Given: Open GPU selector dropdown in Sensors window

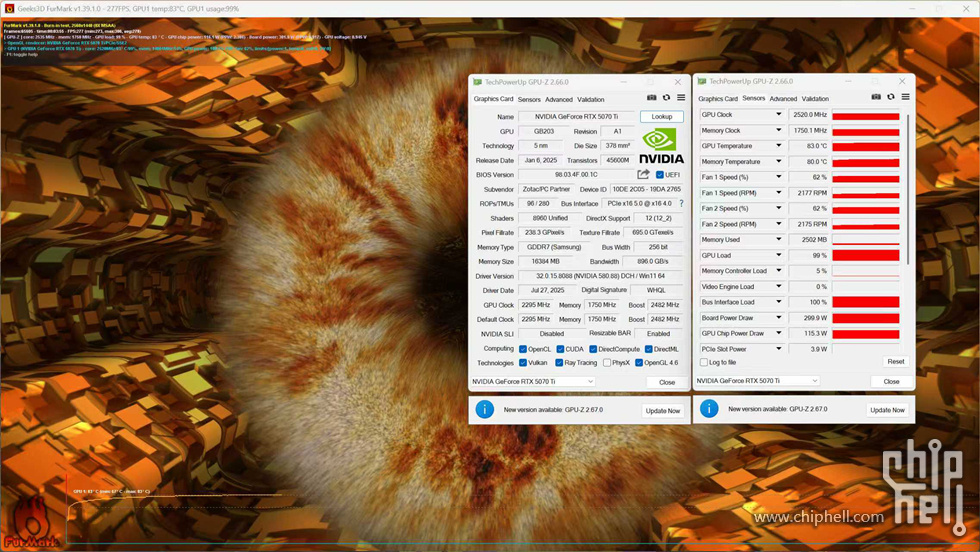Looking at the screenshot, I should (757, 381).
